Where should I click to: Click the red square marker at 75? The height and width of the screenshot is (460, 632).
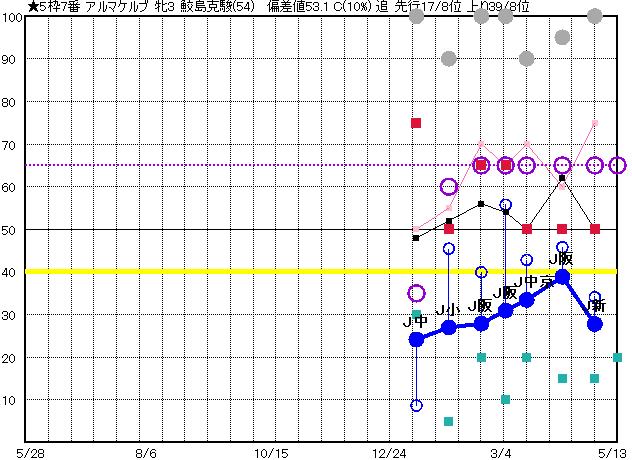tap(416, 123)
